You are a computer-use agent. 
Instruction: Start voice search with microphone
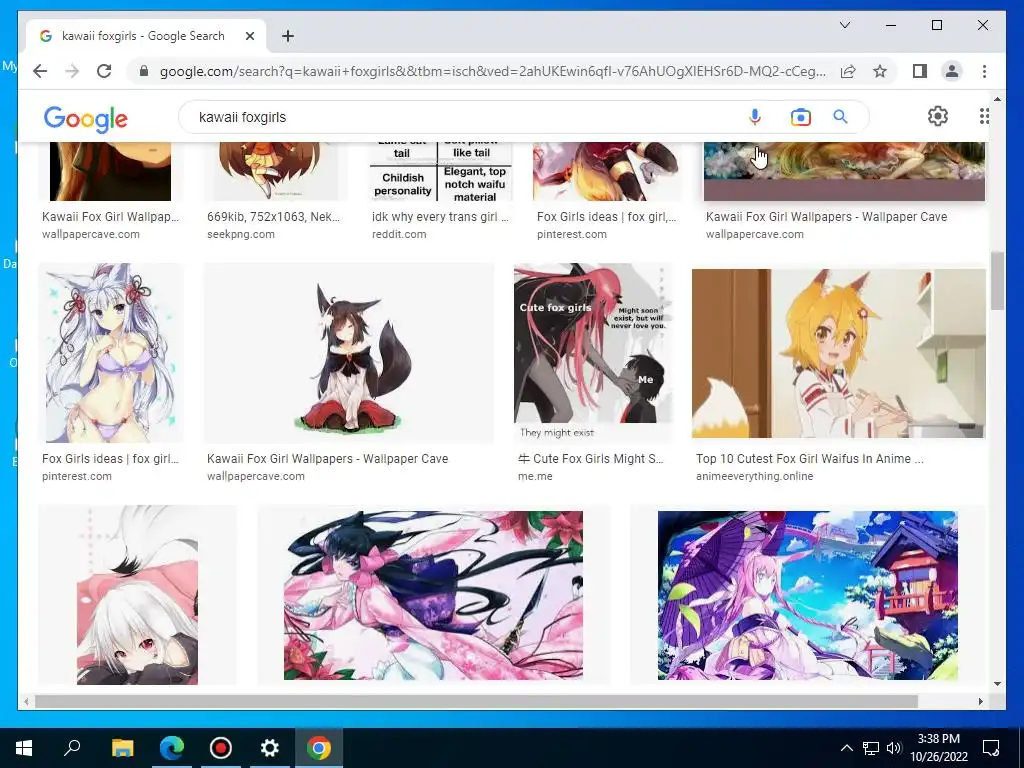[755, 117]
